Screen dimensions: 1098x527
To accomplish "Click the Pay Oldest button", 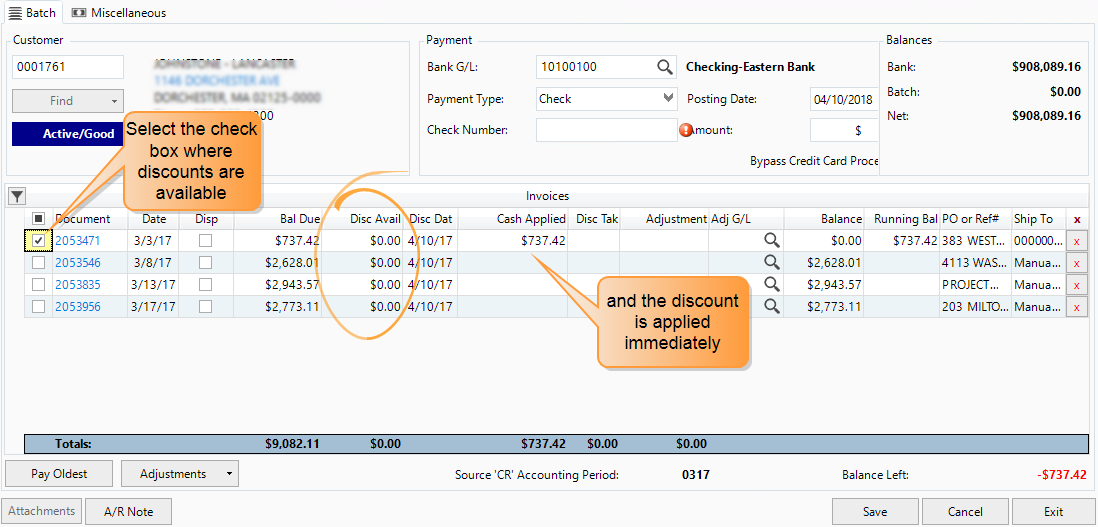I will tap(59, 474).
